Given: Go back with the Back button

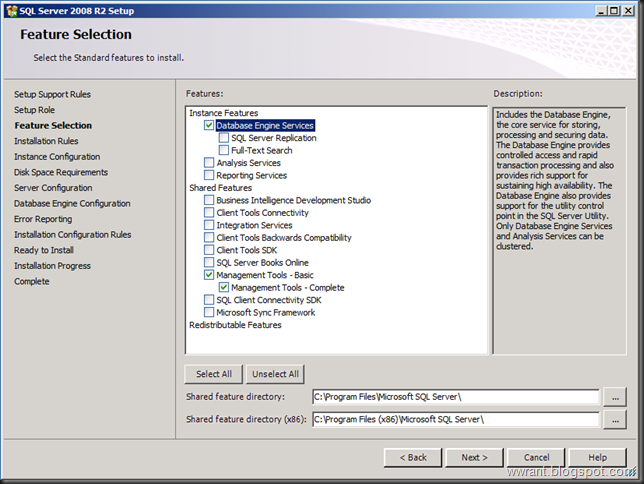Looking at the screenshot, I should (413, 457).
